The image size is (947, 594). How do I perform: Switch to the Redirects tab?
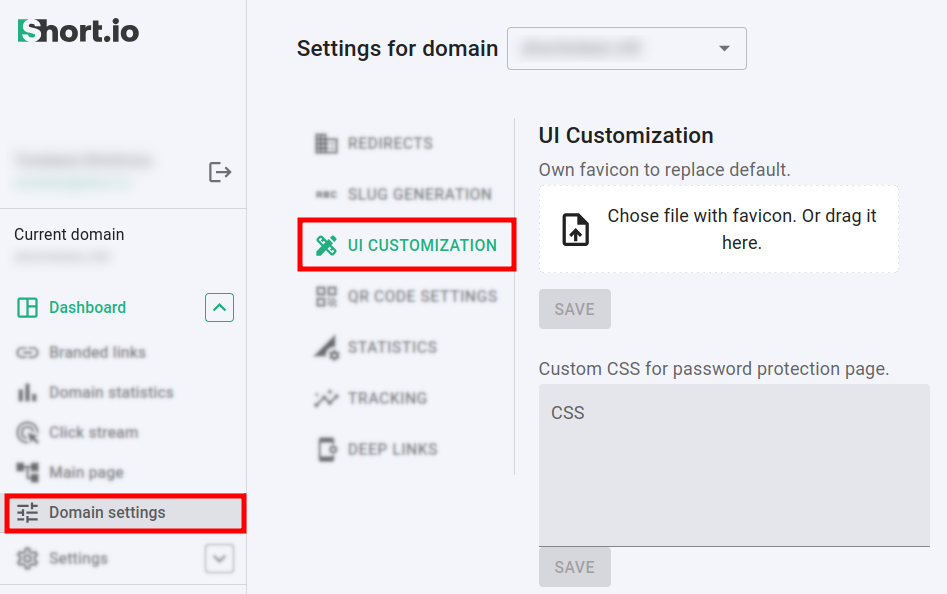[x=389, y=143]
